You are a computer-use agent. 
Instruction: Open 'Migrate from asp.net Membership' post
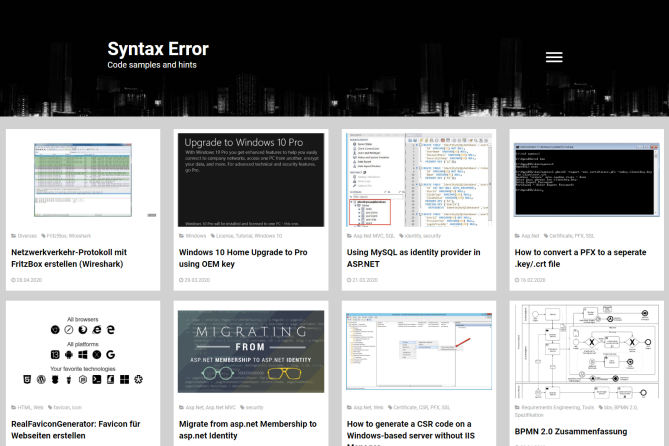[x=248, y=430]
